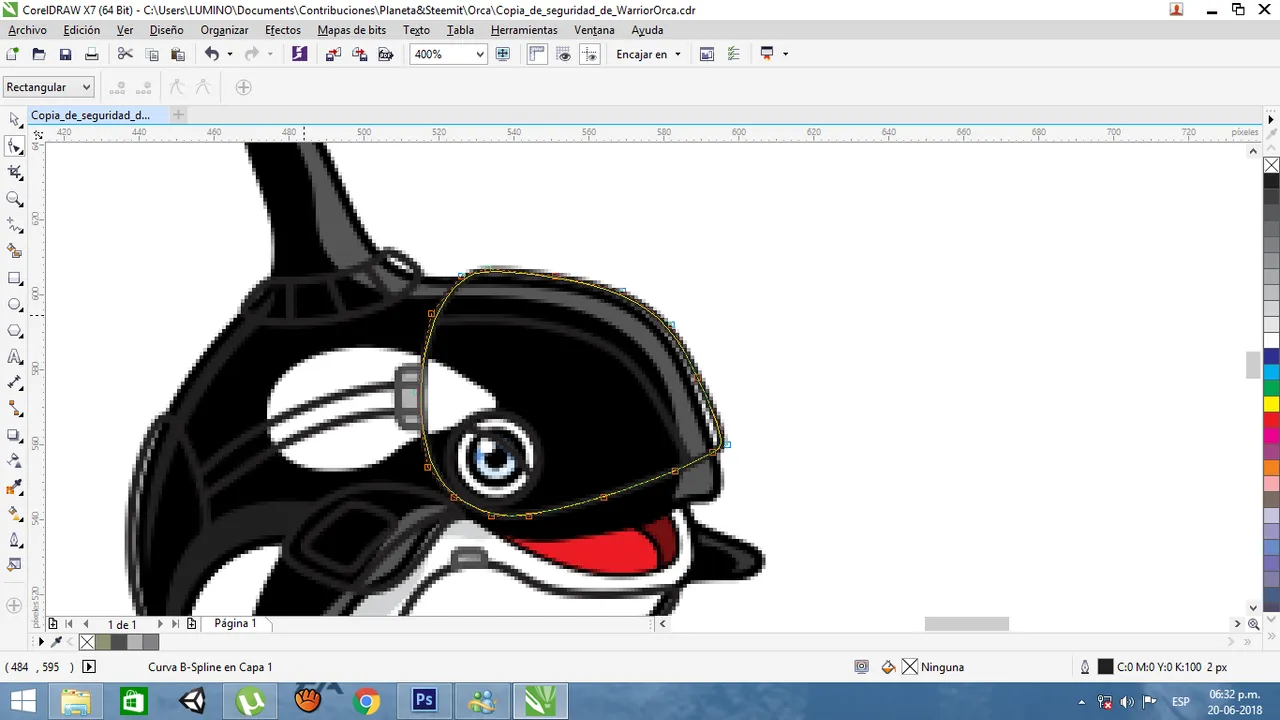Click the Outline Pen tool
The image size is (1280, 720).
click(x=15, y=540)
